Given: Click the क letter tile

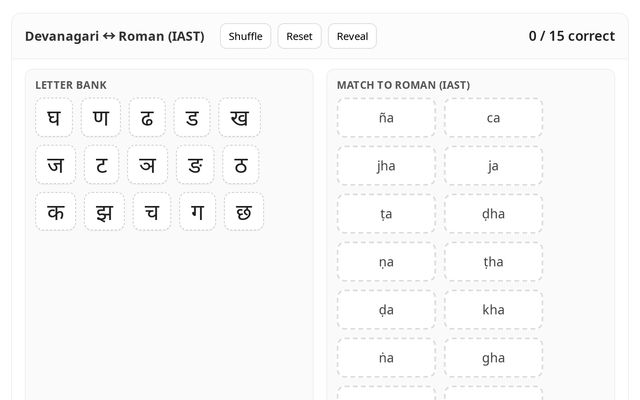Looking at the screenshot, I should coord(55,212).
